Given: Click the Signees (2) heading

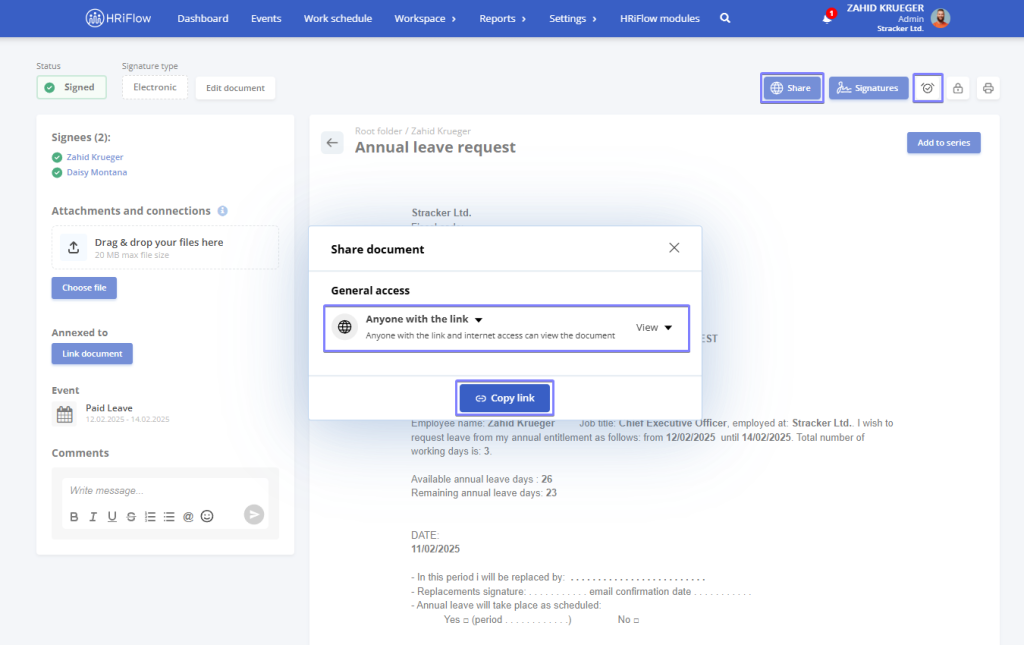Looking at the screenshot, I should (x=81, y=137).
